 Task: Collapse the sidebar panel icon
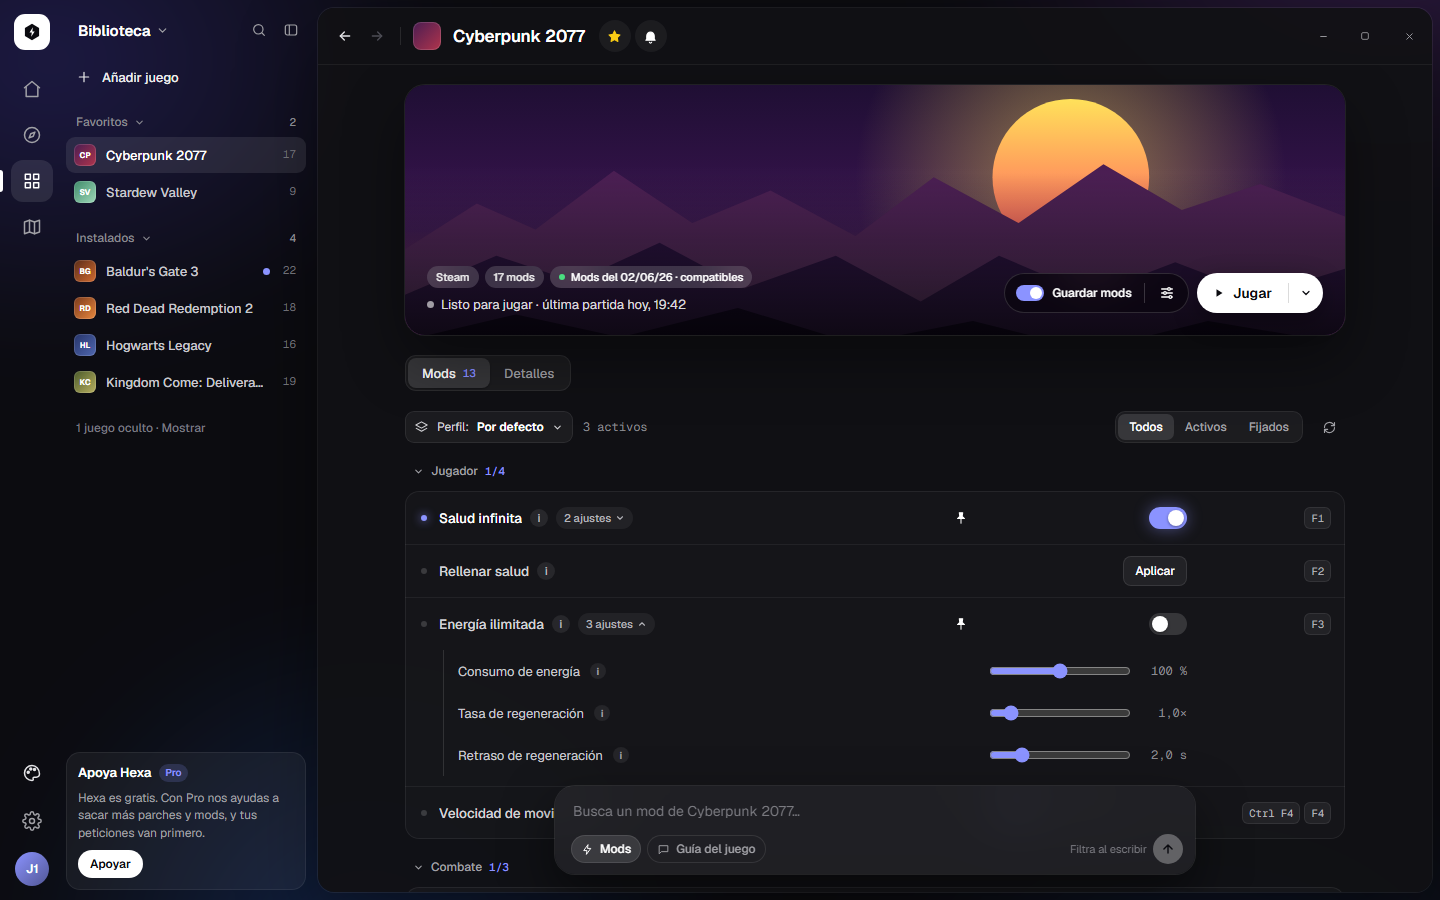(x=291, y=30)
